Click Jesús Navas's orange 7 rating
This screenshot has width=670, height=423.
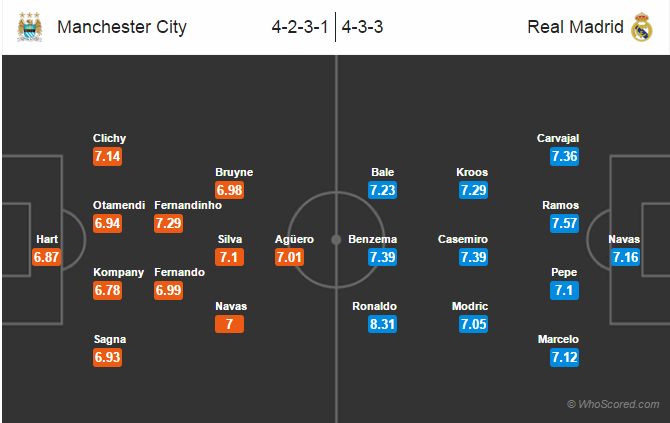(x=229, y=324)
